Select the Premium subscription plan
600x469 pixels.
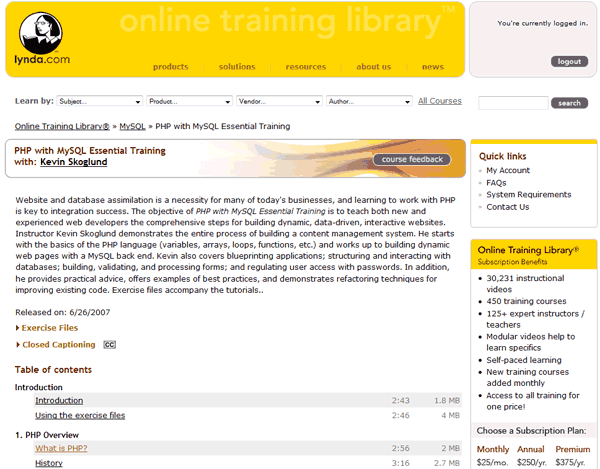(x=573, y=449)
